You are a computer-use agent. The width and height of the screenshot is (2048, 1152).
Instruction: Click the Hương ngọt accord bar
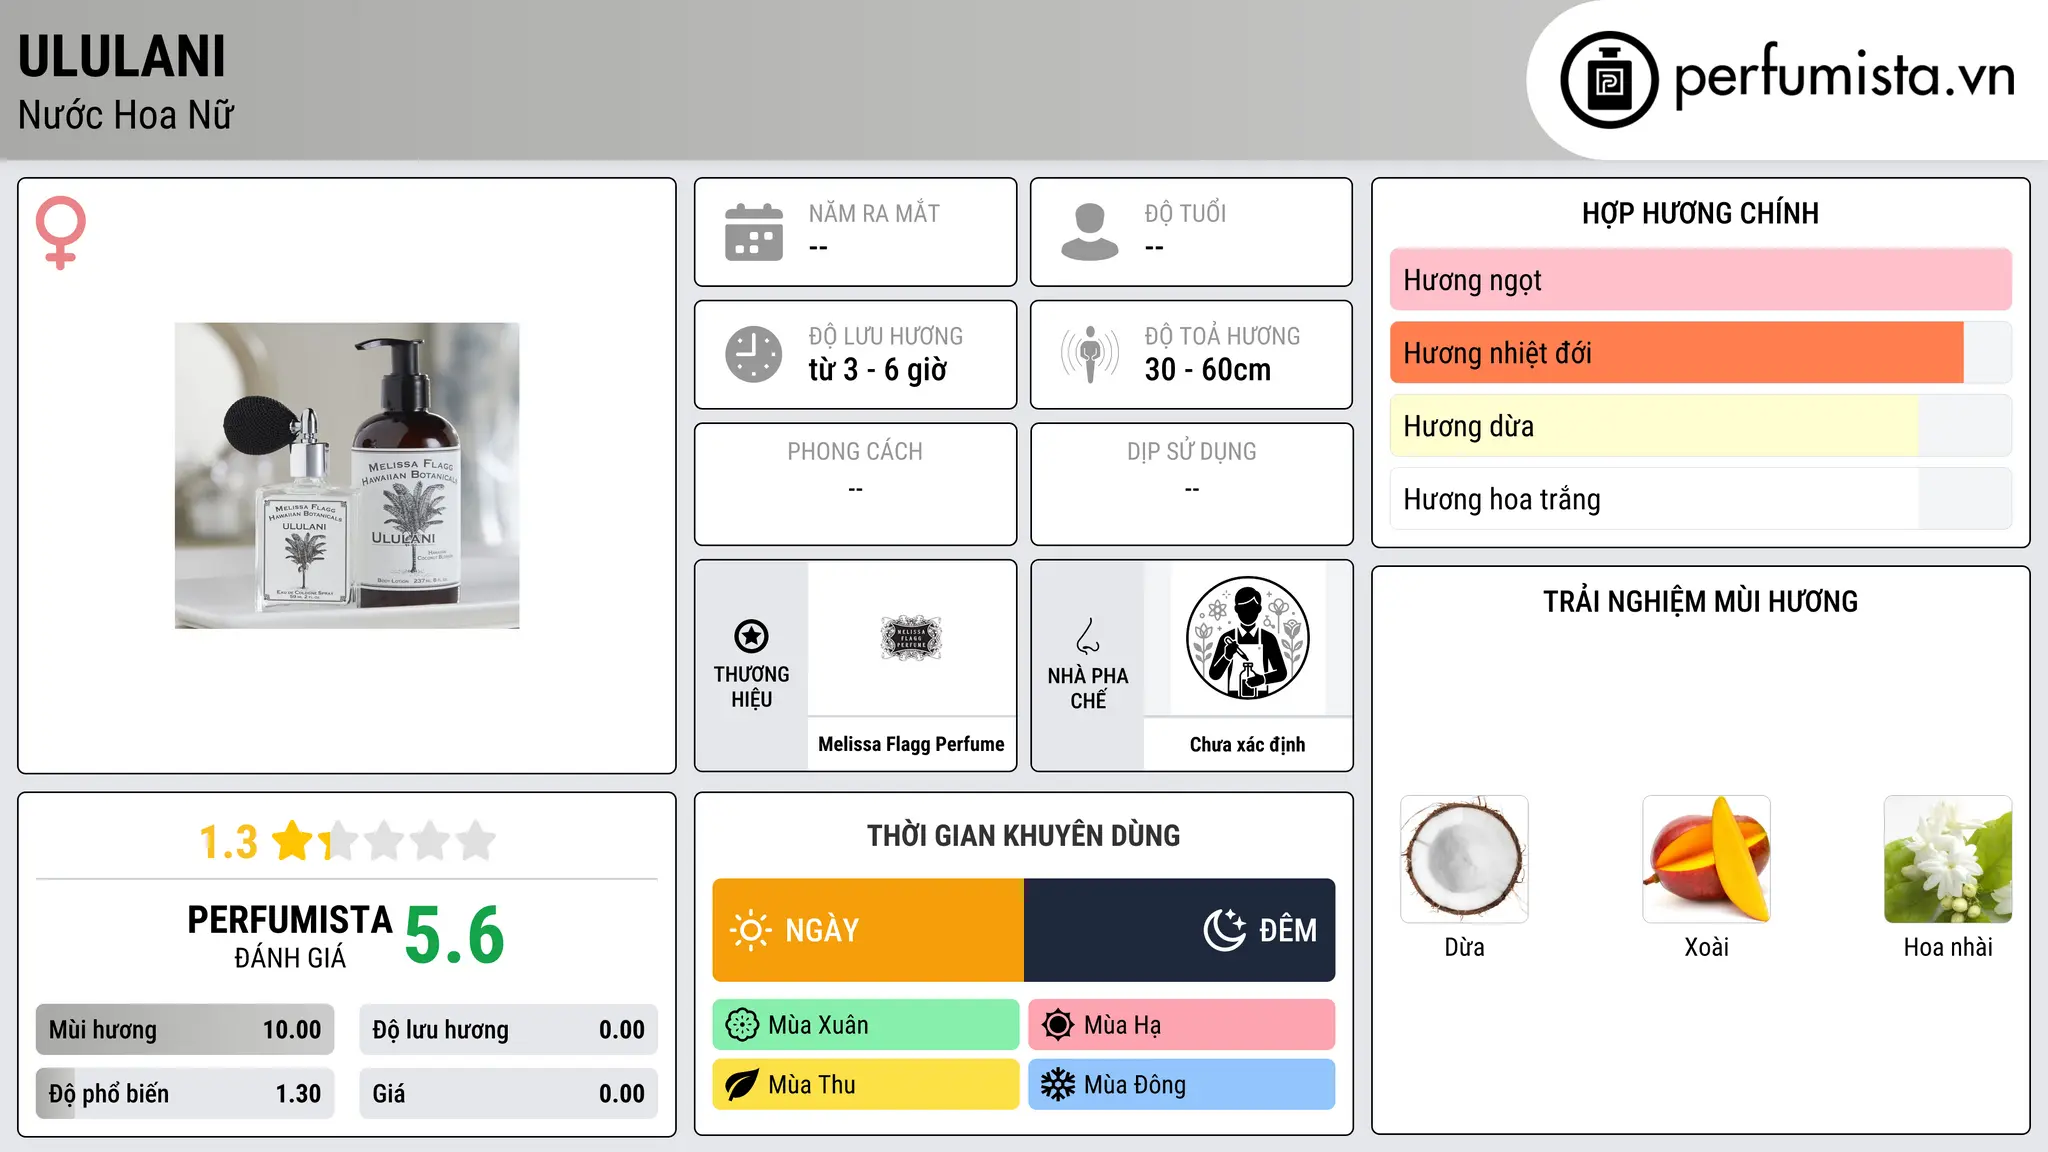[1701, 280]
